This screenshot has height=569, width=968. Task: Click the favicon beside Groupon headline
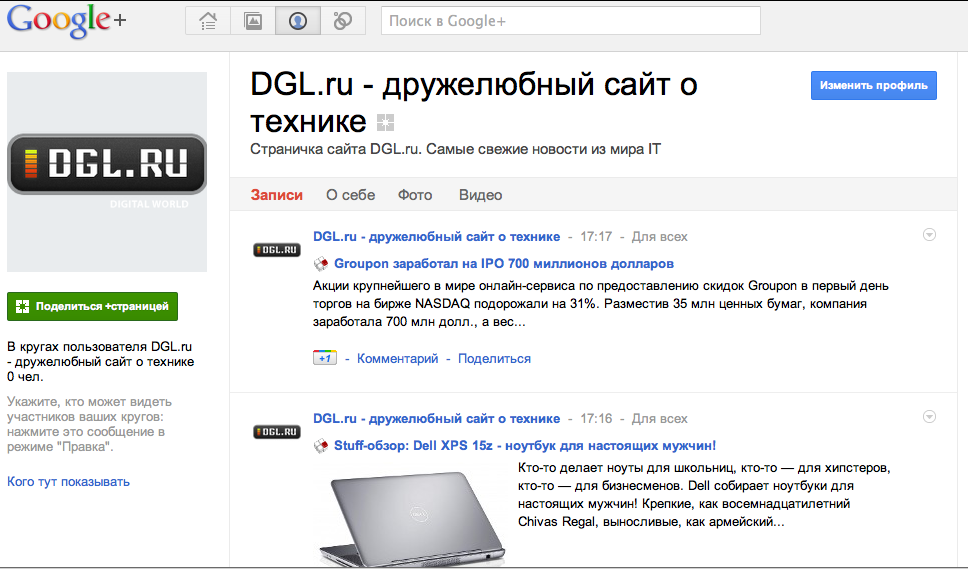321,264
